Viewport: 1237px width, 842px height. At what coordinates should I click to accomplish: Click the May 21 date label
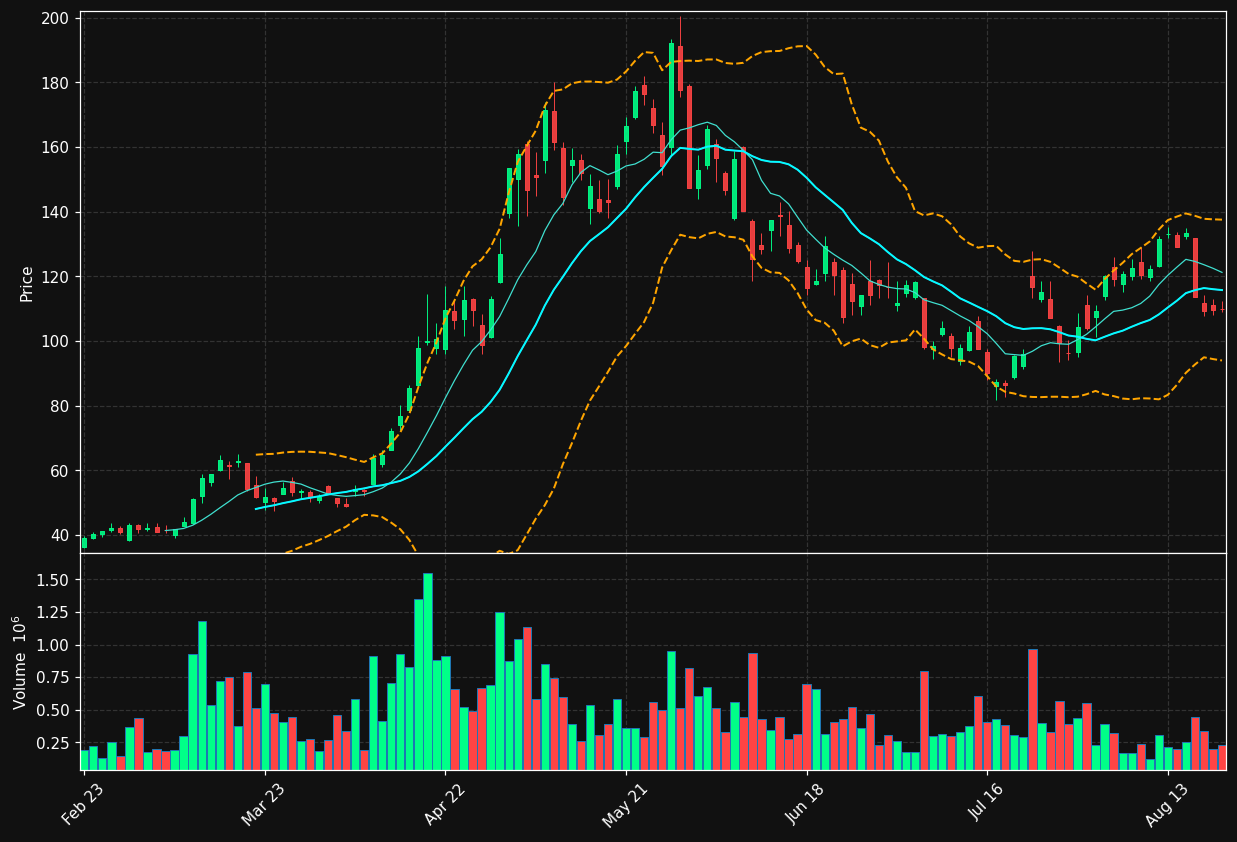click(x=624, y=804)
